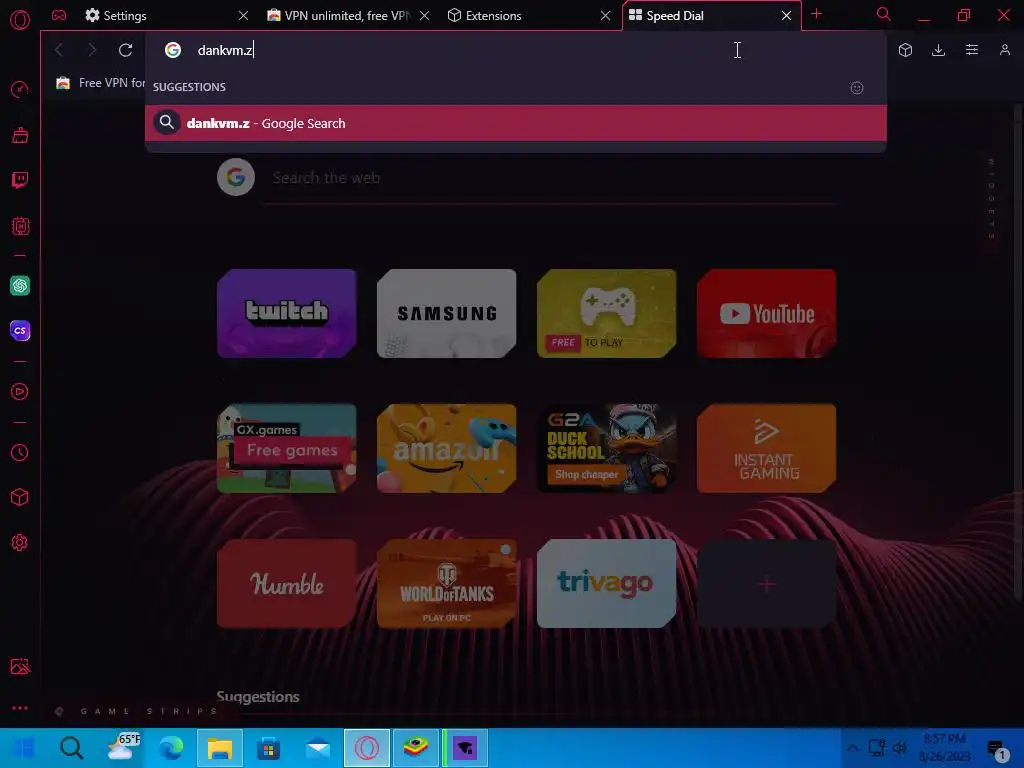
Task: Open profile account icon
Action: (x=1004, y=50)
